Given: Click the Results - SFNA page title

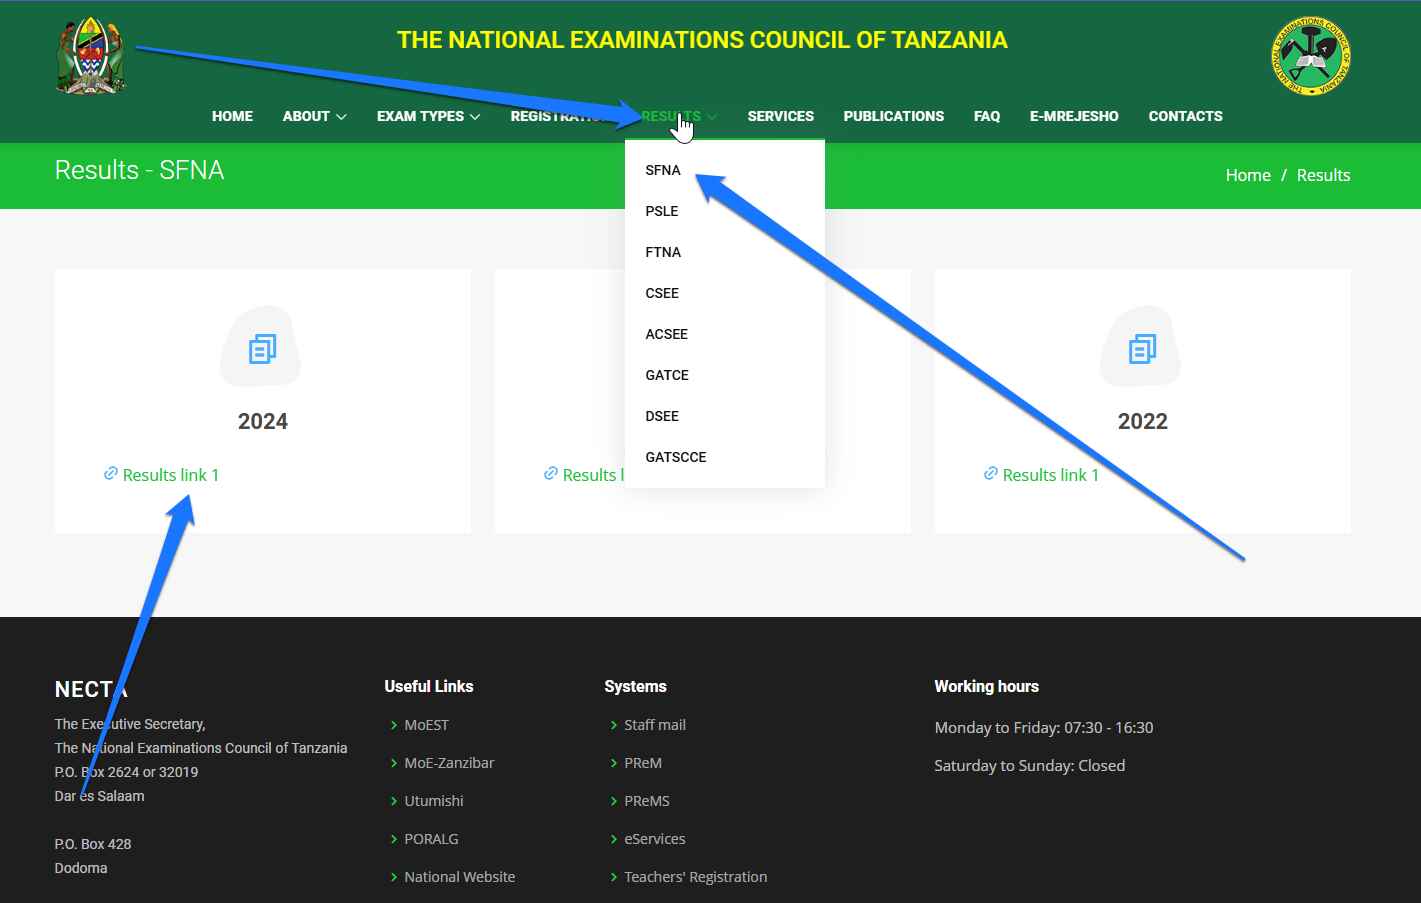Looking at the screenshot, I should 139,170.
